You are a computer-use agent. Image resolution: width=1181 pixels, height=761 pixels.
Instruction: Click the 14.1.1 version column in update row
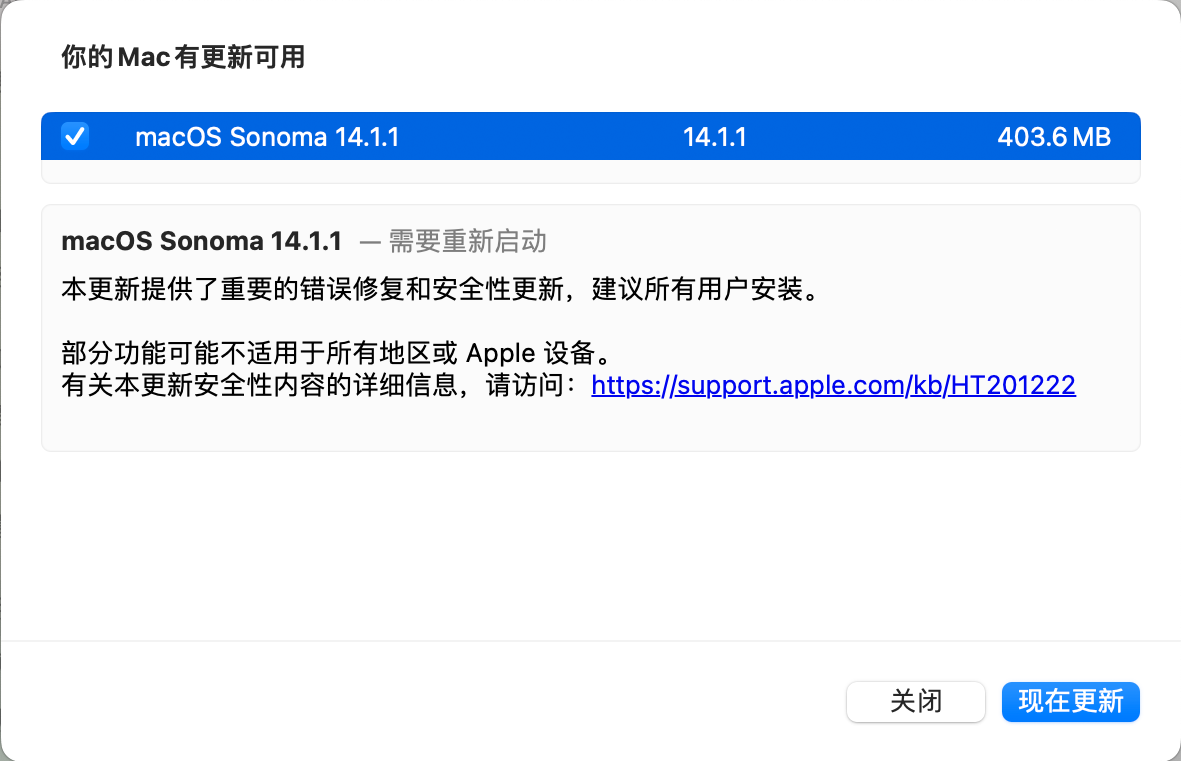pos(714,137)
